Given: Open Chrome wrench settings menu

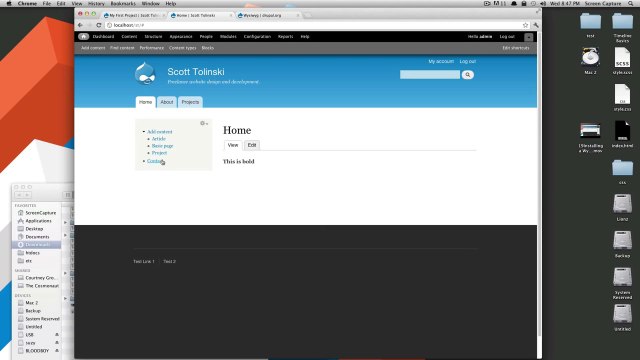Looking at the screenshot, I should pos(536,25).
